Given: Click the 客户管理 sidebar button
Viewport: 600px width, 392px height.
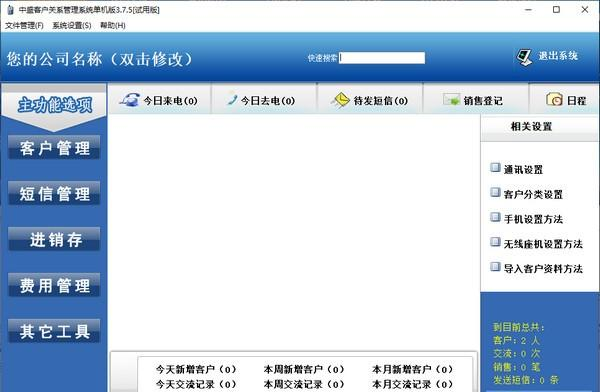Looking at the screenshot, I should click(x=54, y=148).
